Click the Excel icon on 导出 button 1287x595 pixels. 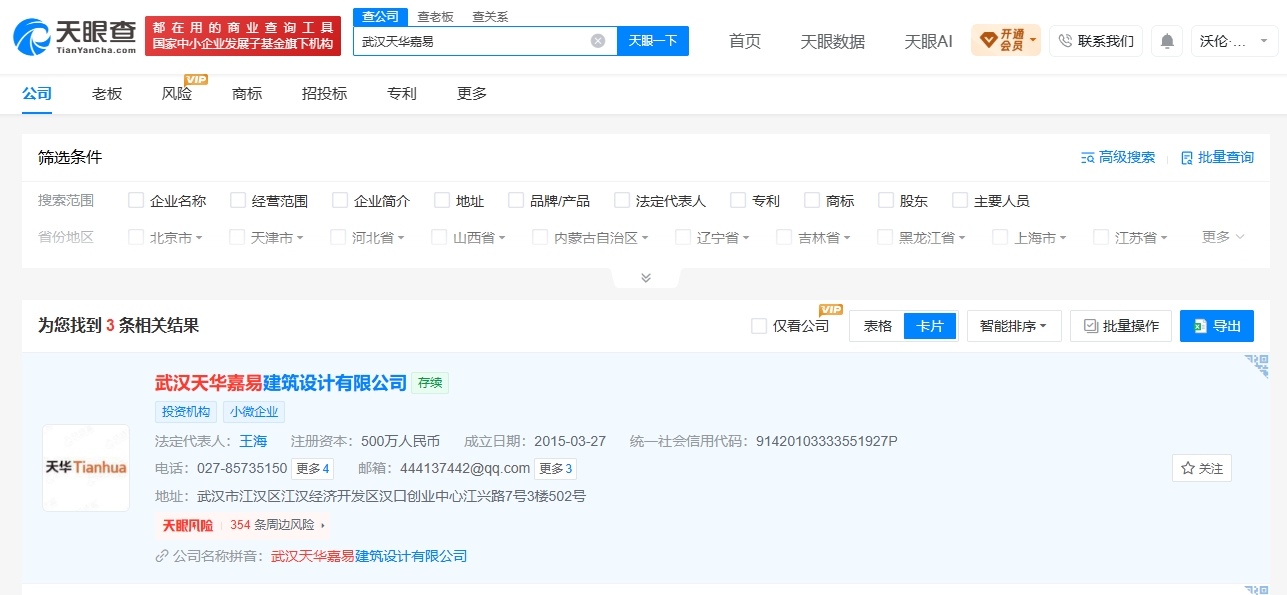click(x=1199, y=326)
